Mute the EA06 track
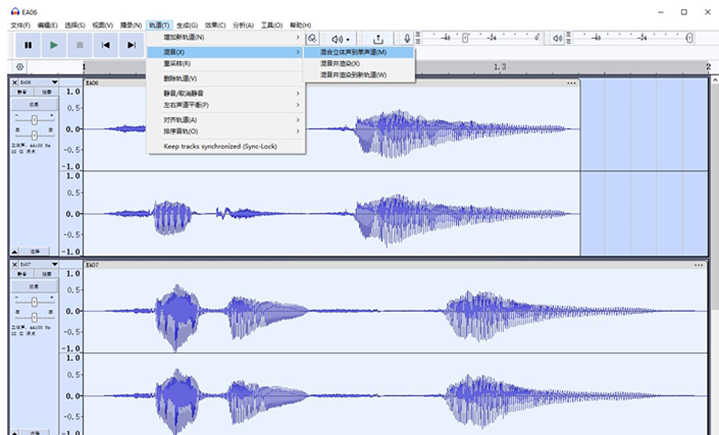The width and height of the screenshot is (719, 435). [22, 92]
